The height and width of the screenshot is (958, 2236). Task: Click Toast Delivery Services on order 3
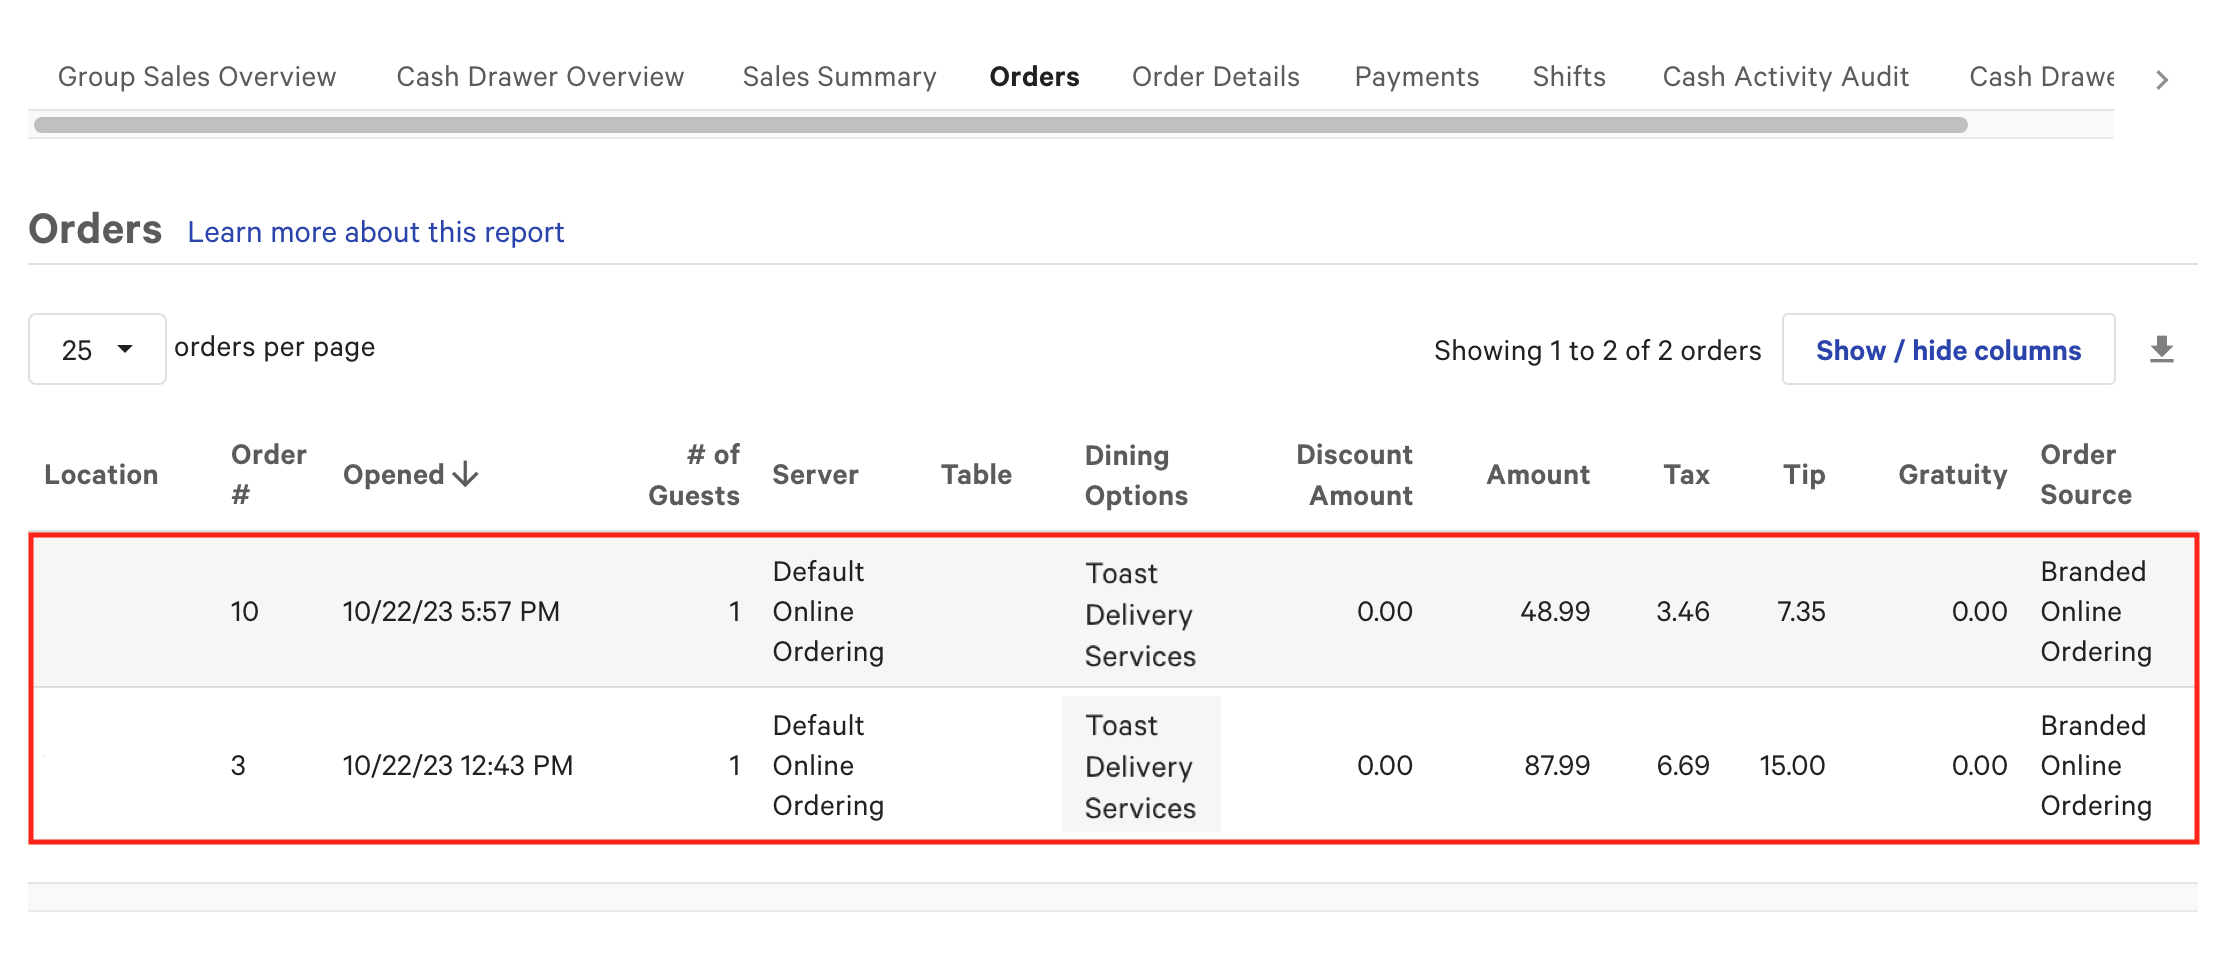pyautogui.click(x=1140, y=765)
